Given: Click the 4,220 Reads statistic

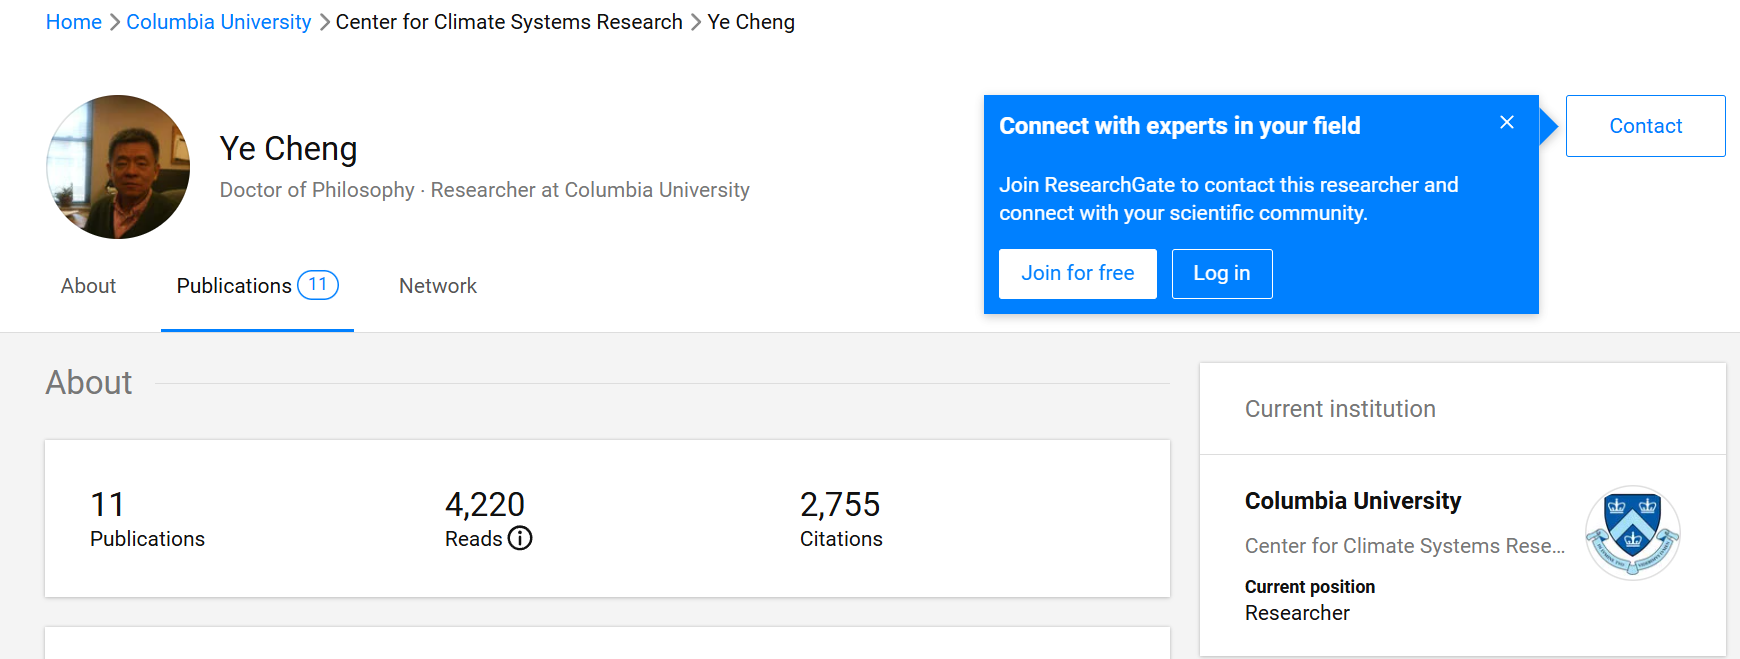Looking at the screenshot, I should [x=485, y=505].
